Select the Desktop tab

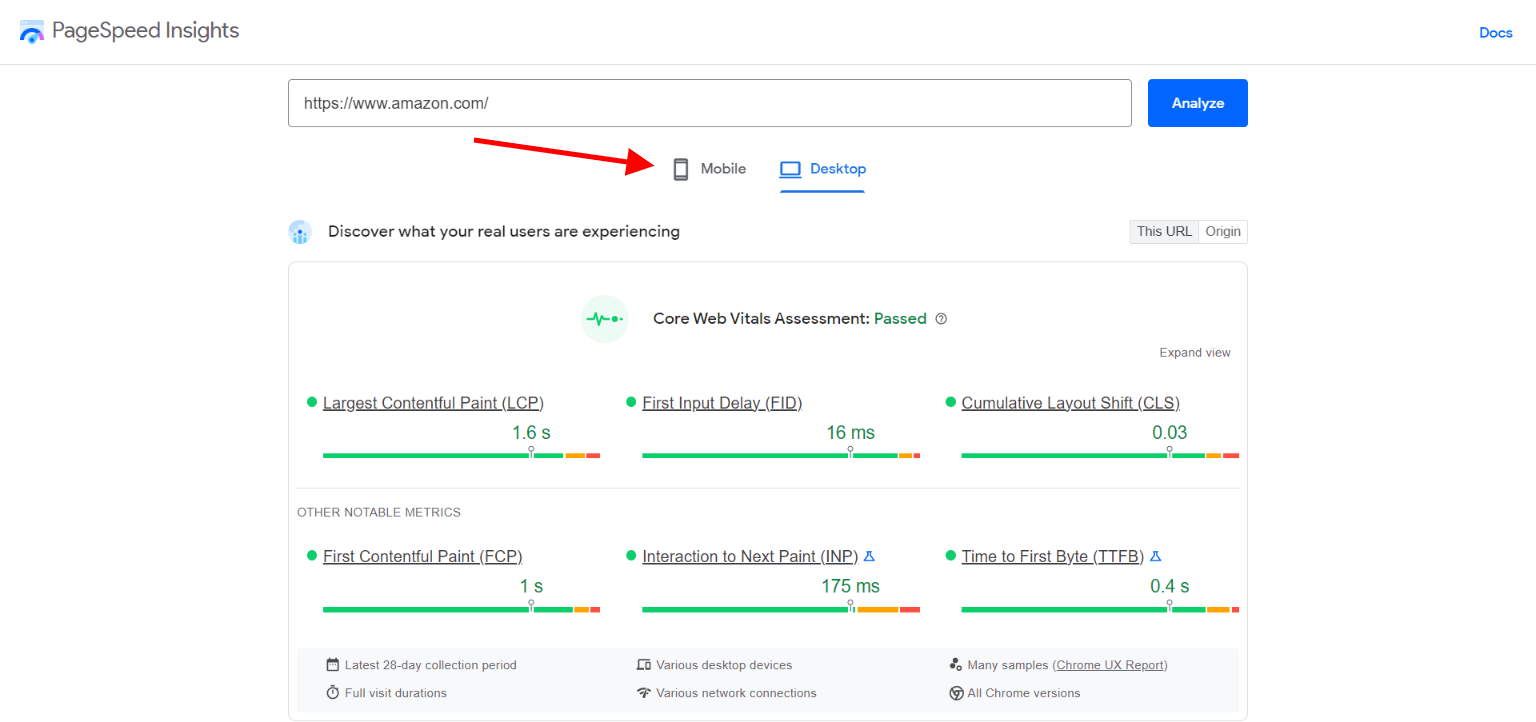point(822,169)
